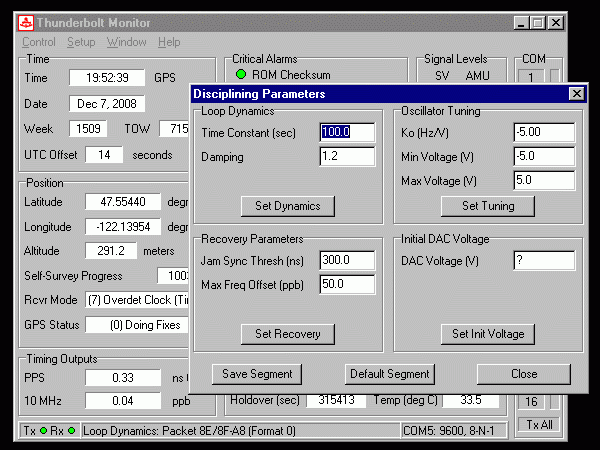This screenshot has width=600, height=450.
Task: Click the Week value 1509
Action: [x=88, y=129]
